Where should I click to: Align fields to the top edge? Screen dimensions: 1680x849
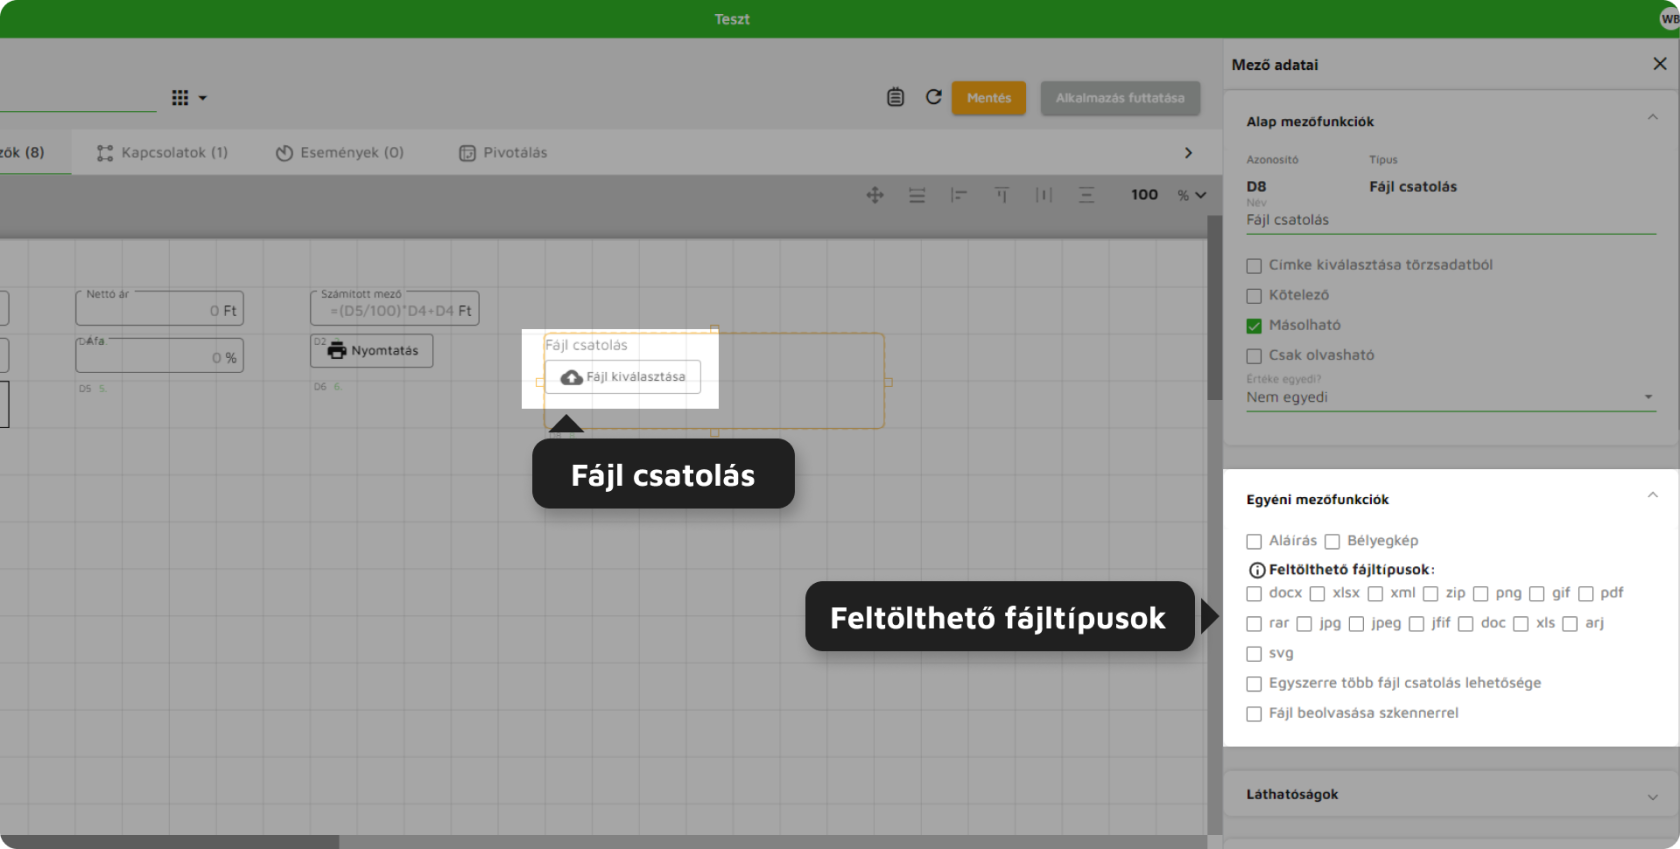pyautogui.click(x=1001, y=195)
